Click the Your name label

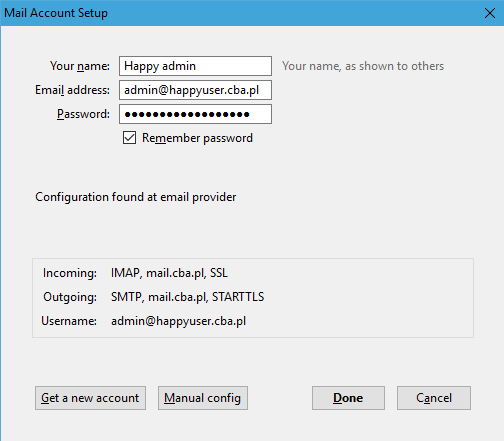(x=80, y=66)
